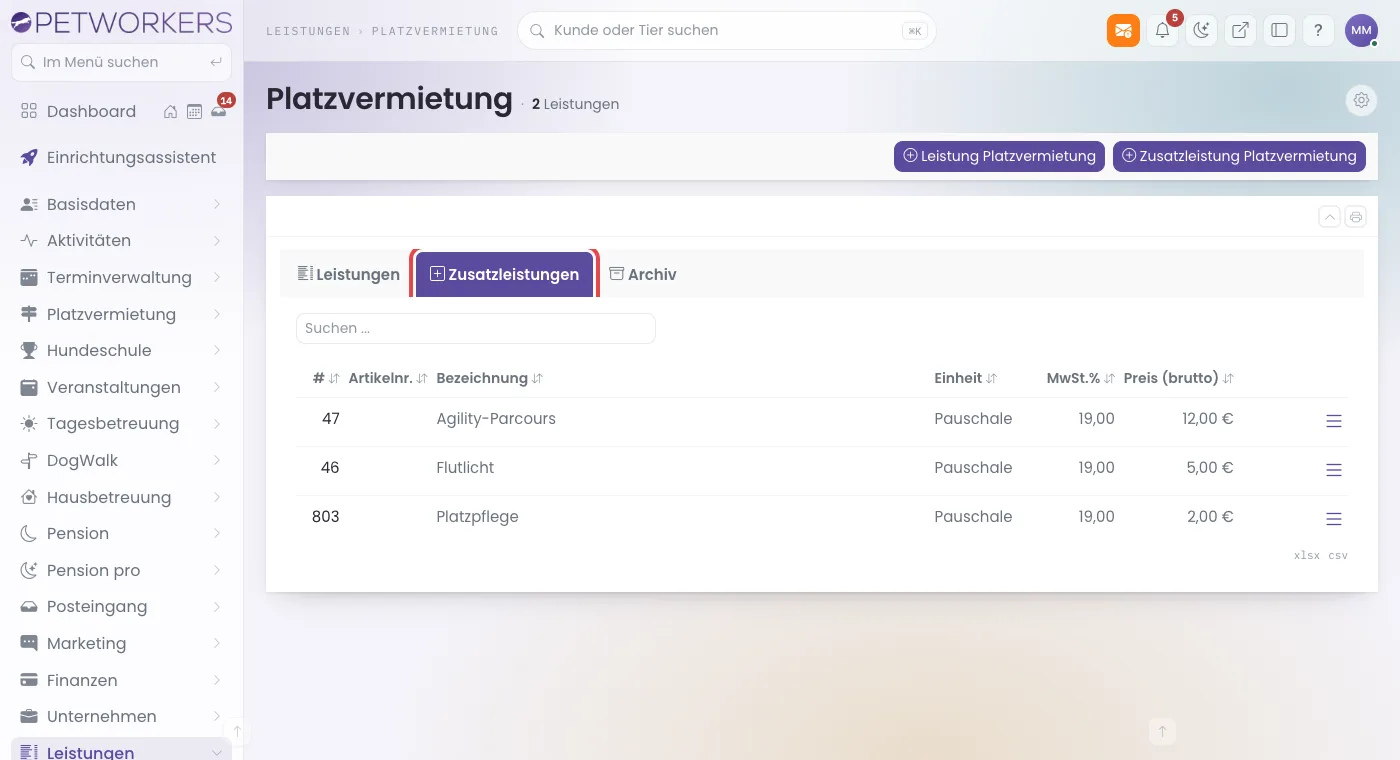Click the table Suchen filter field

pyautogui.click(x=476, y=328)
